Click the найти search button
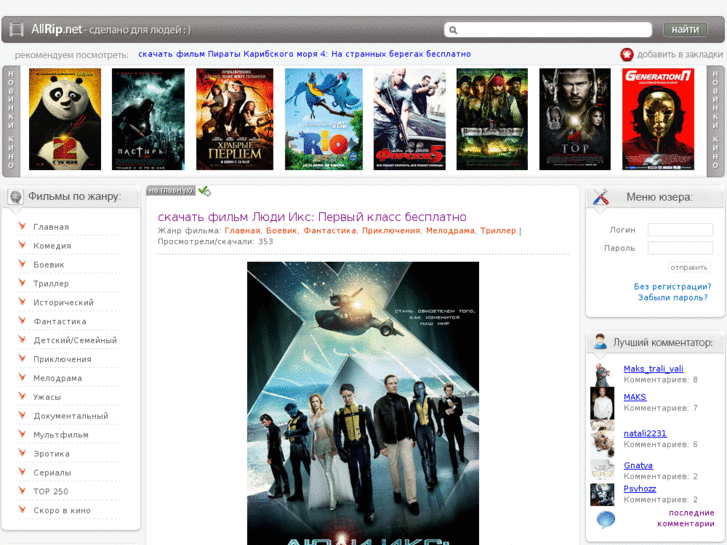 click(685, 30)
